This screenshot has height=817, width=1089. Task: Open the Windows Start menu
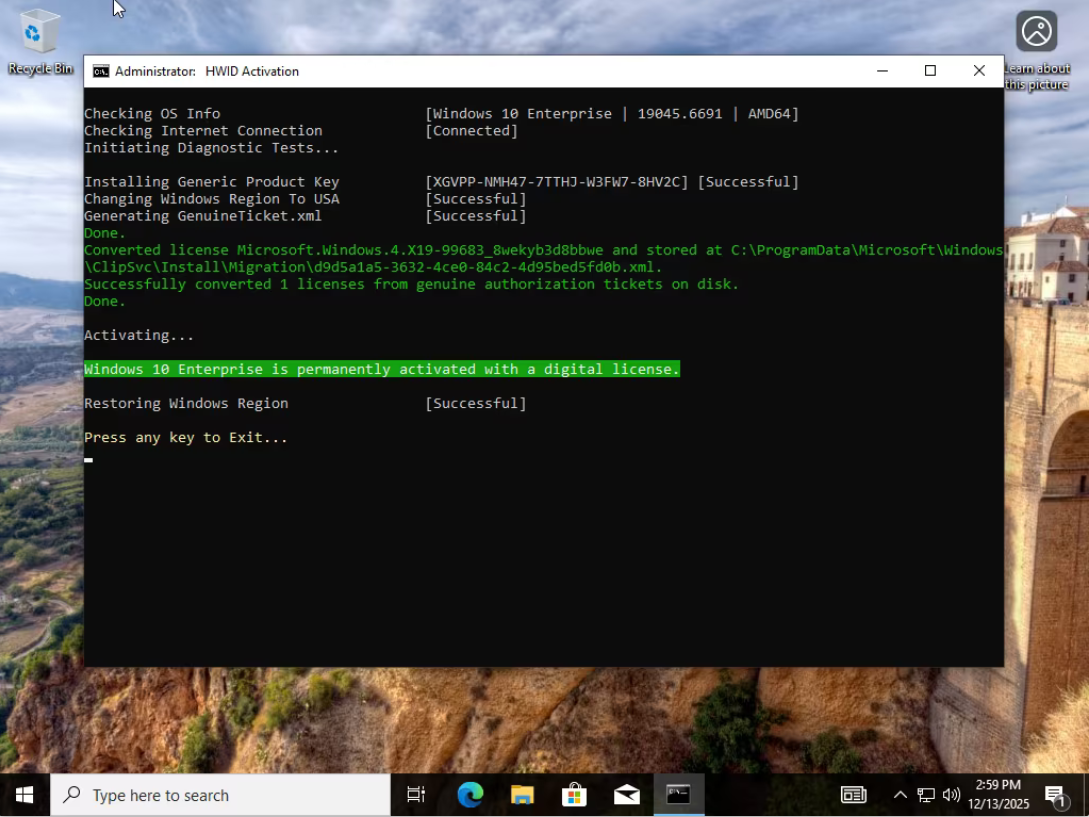click(25, 795)
